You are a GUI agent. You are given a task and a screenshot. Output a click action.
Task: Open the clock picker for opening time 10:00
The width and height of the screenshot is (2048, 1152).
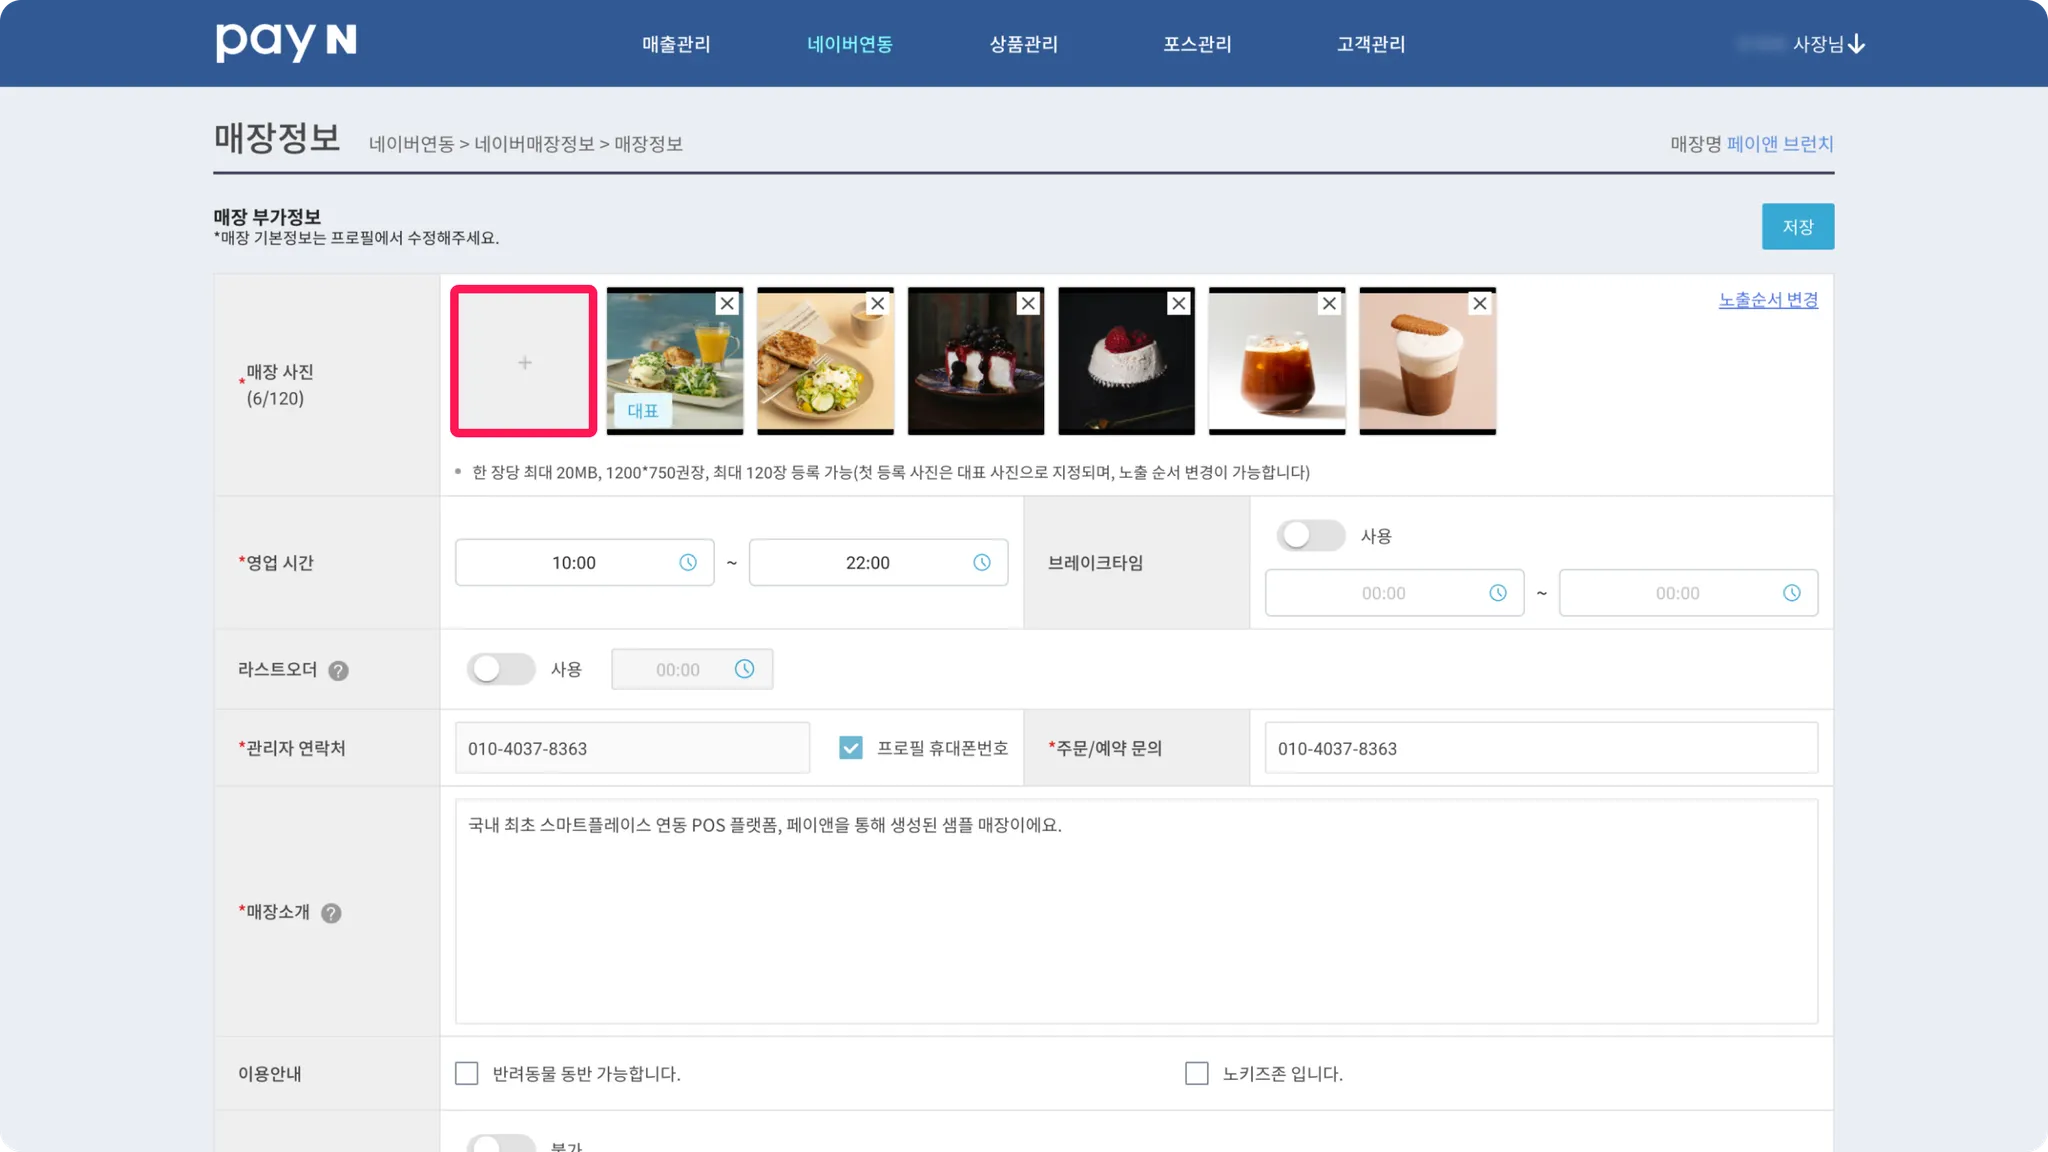688,562
